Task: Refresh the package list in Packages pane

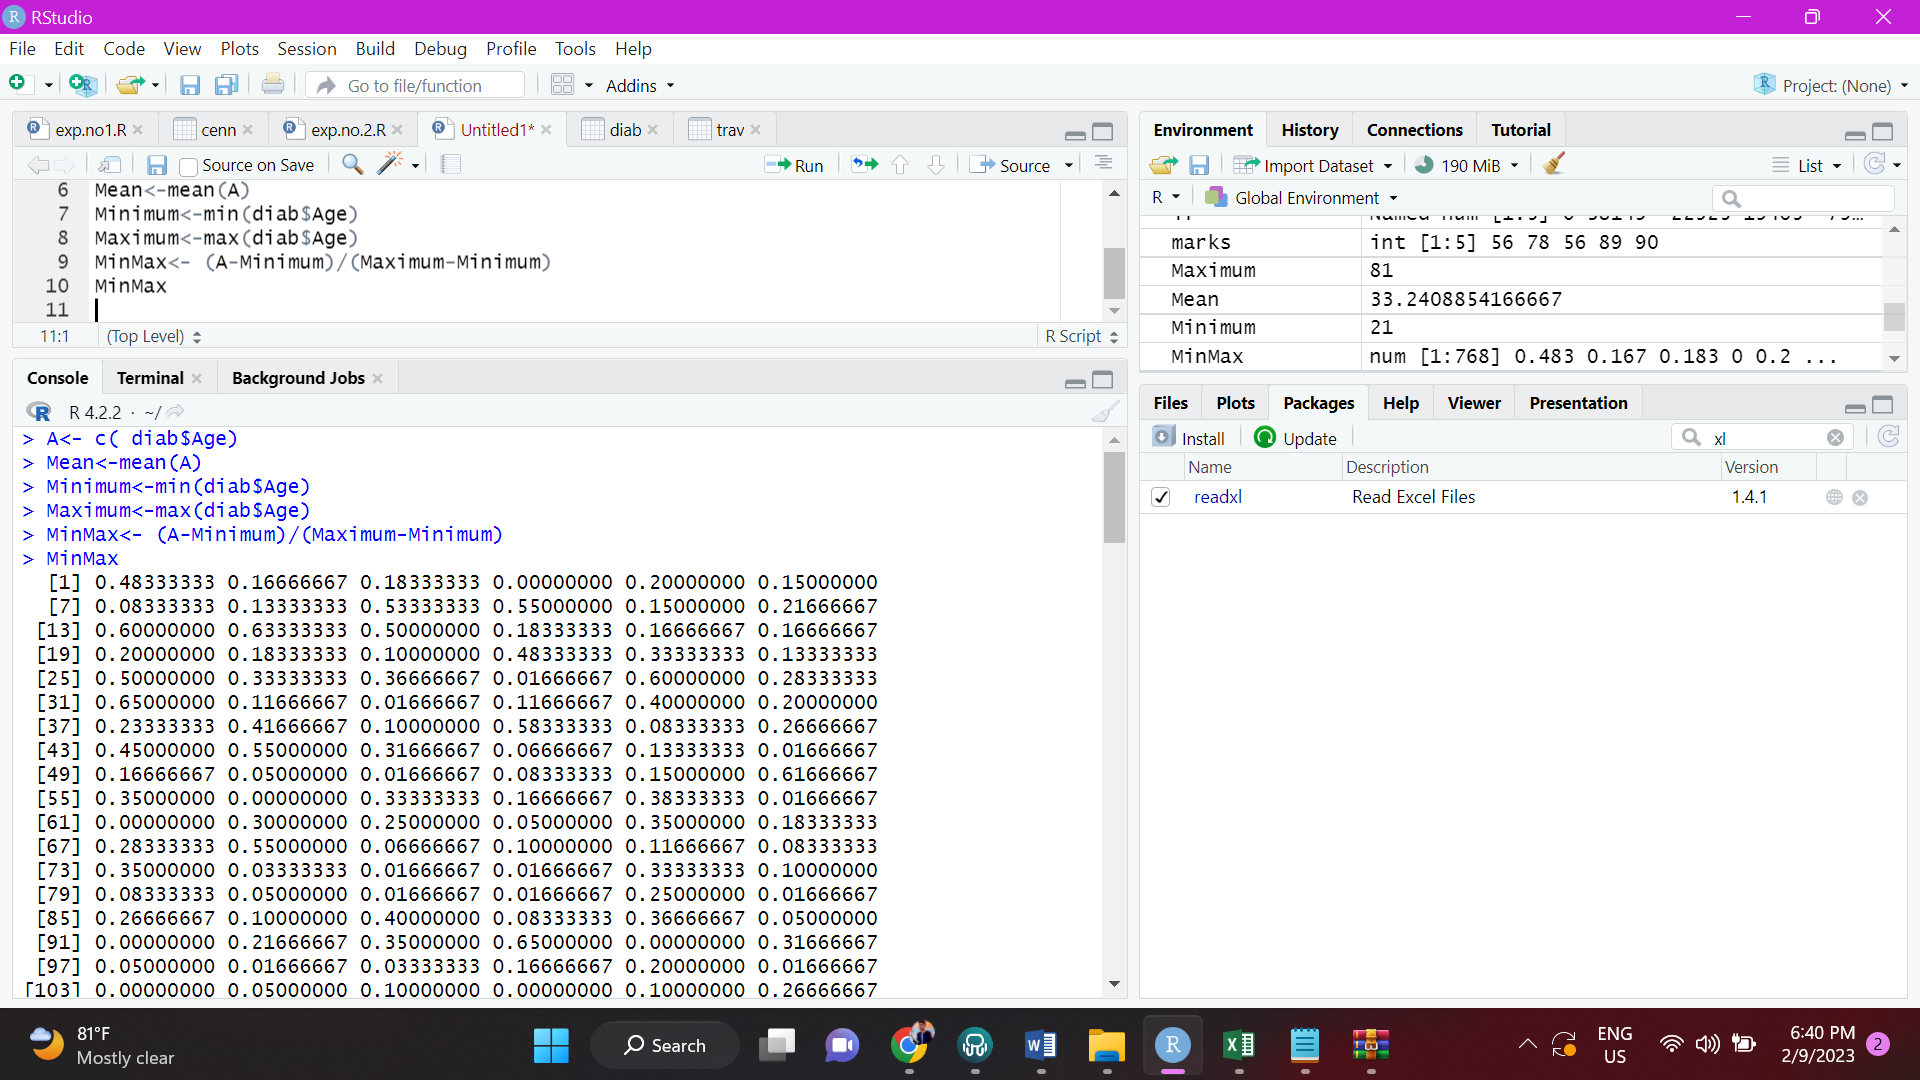Action: (x=1888, y=437)
